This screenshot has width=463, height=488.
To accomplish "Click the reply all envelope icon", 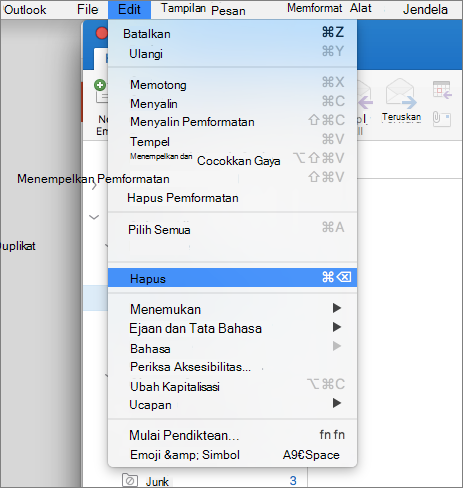I will click(x=365, y=97).
